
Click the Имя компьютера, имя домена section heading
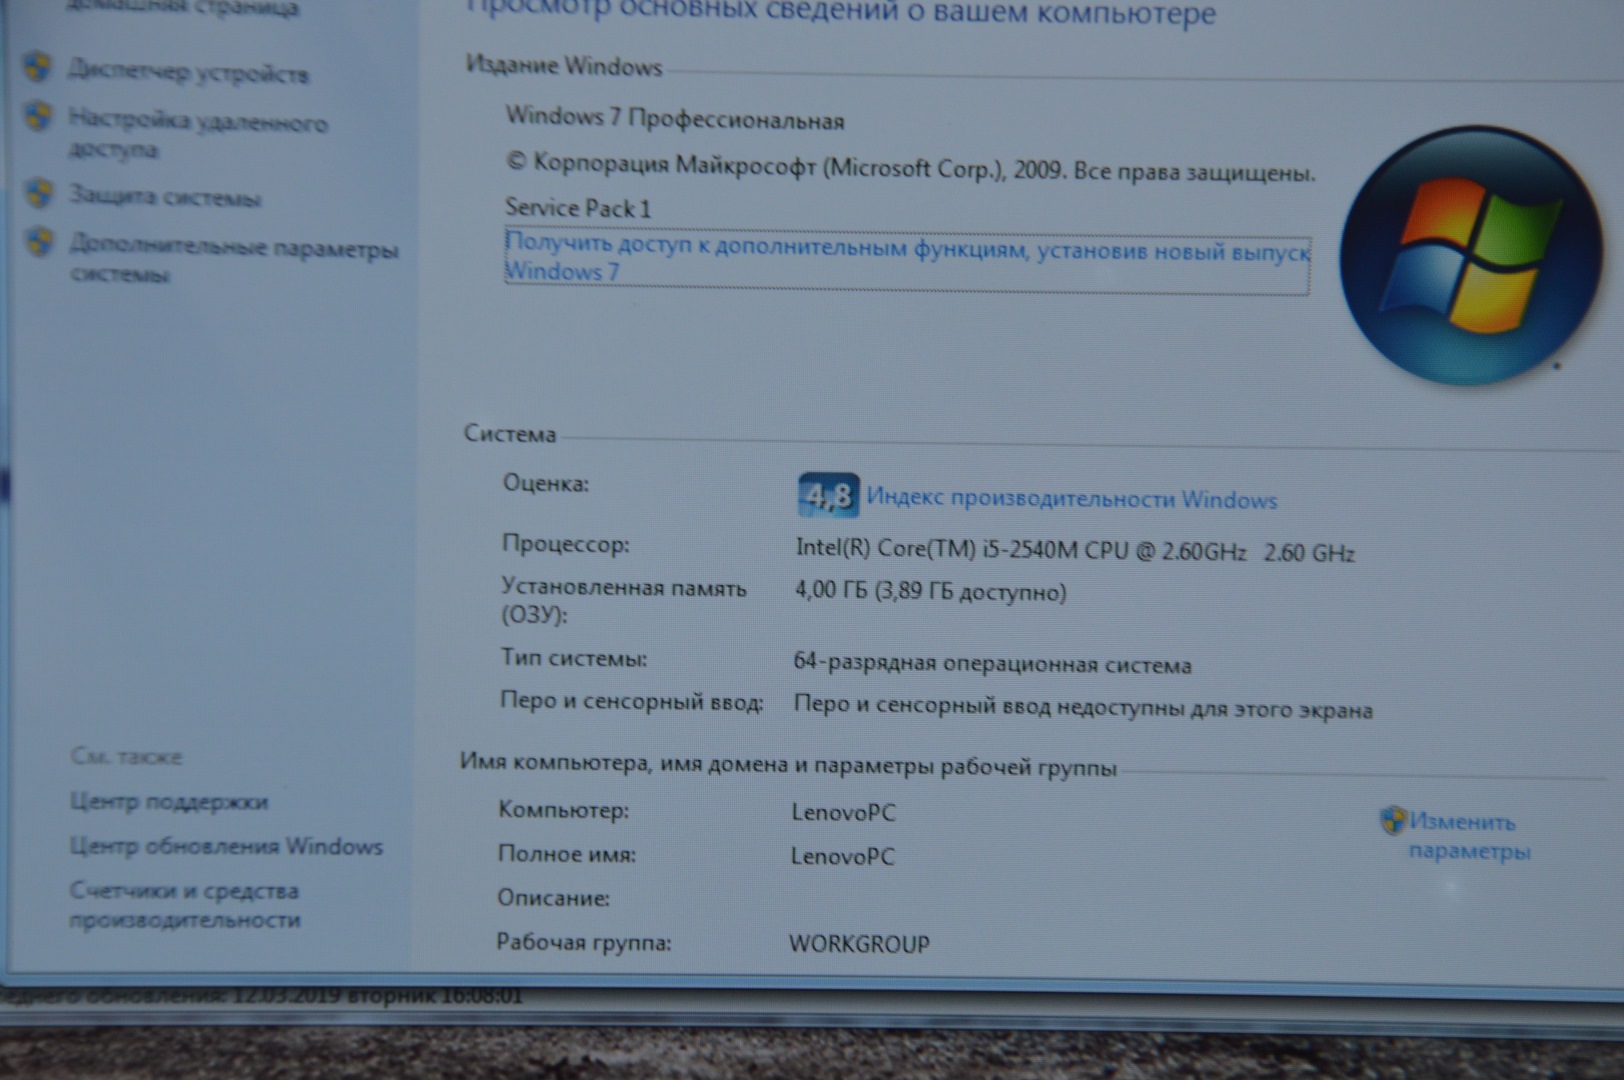(788, 765)
